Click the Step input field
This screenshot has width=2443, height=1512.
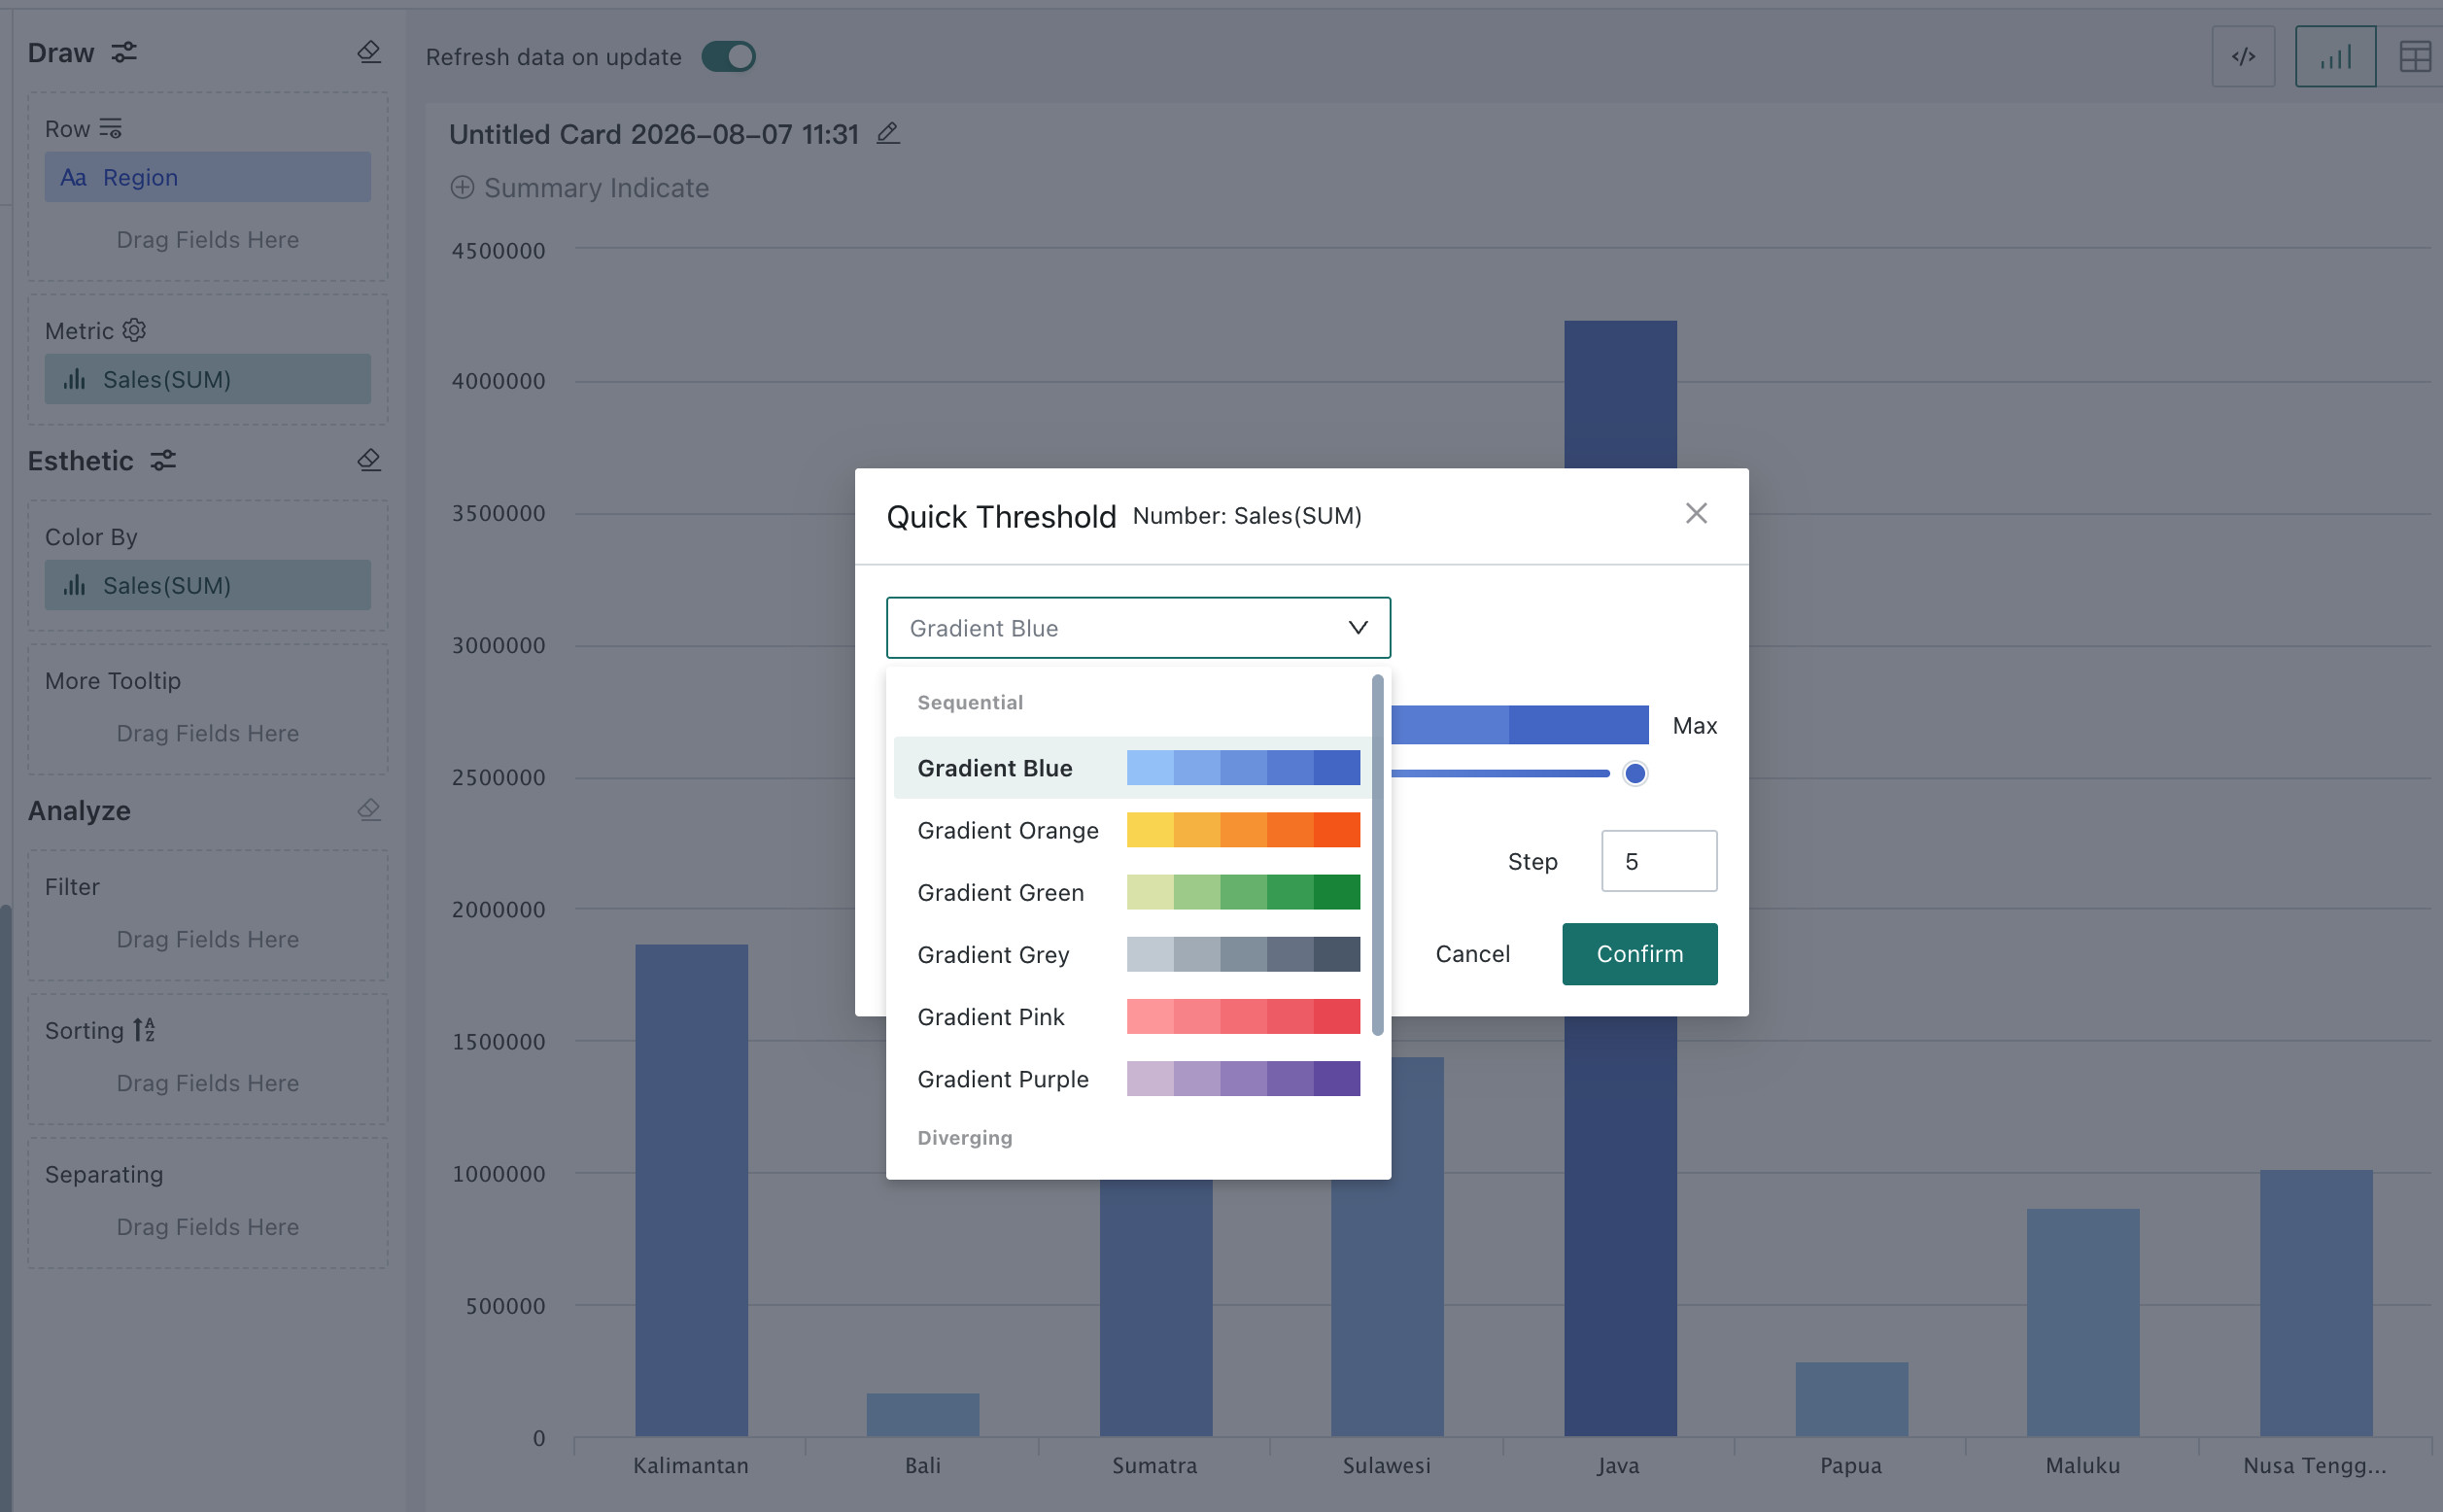(x=1659, y=861)
